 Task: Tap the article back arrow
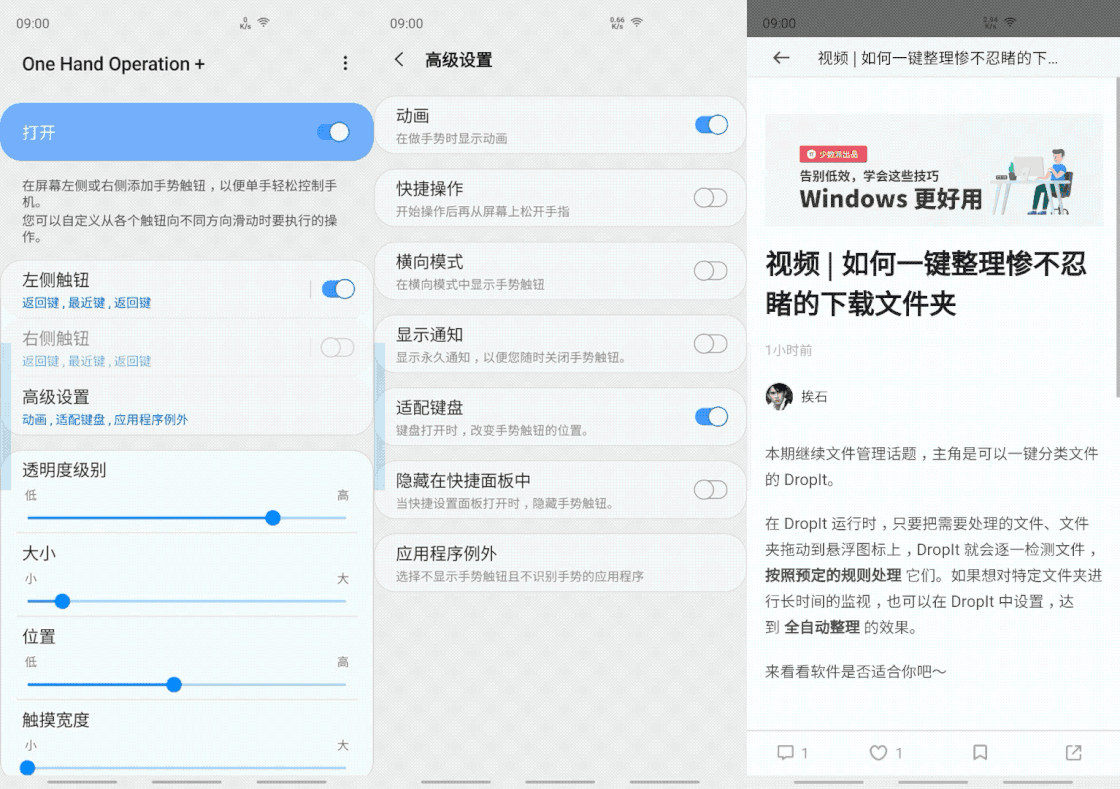781,58
